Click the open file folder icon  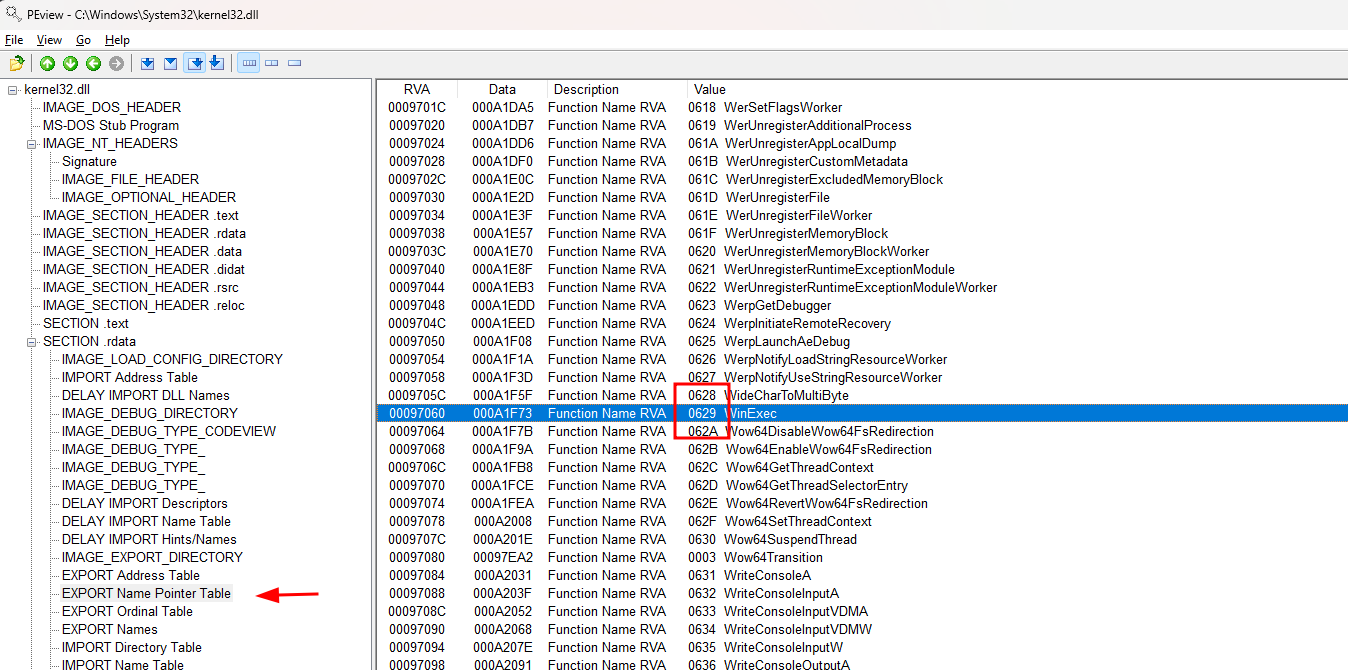click(16, 64)
